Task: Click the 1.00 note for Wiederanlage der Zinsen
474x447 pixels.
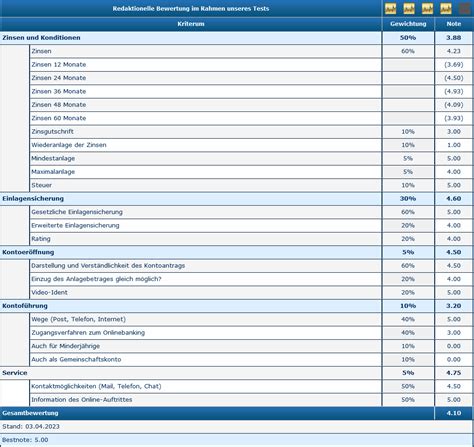Action: point(454,145)
